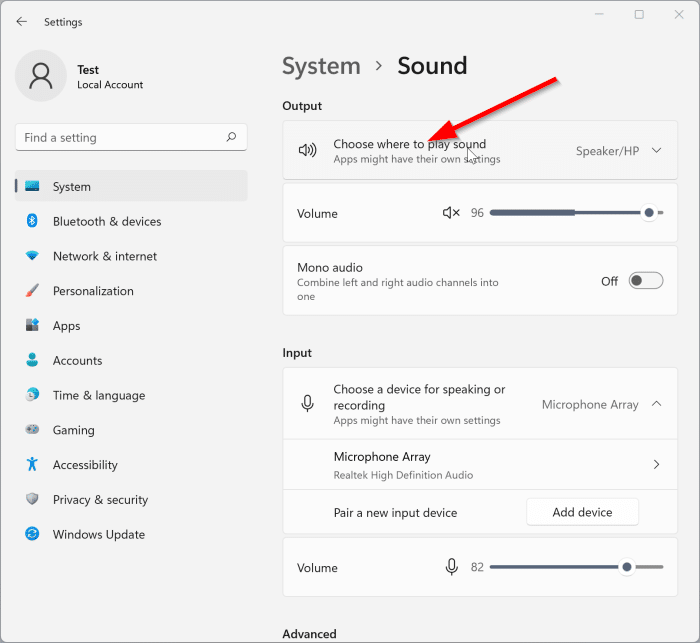Go back using the Settings back arrow
Screen dimensions: 700x643
21,21
